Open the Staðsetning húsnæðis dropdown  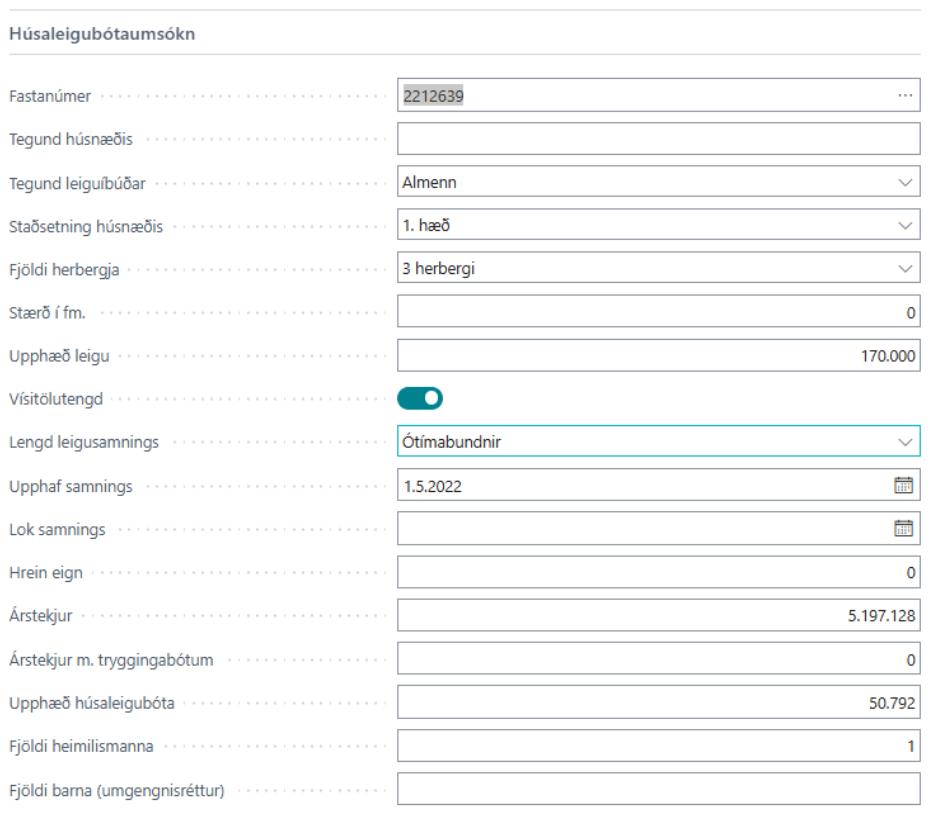pyautogui.click(x=905, y=226)
